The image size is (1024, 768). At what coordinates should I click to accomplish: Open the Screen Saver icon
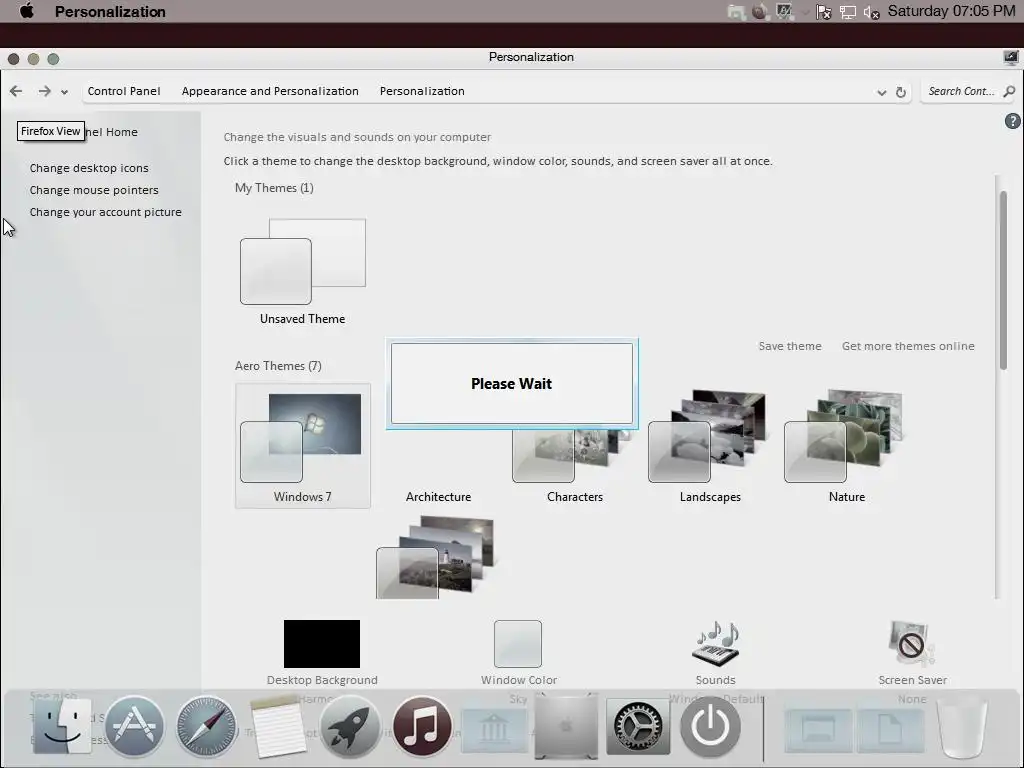[x=912, y=643]
